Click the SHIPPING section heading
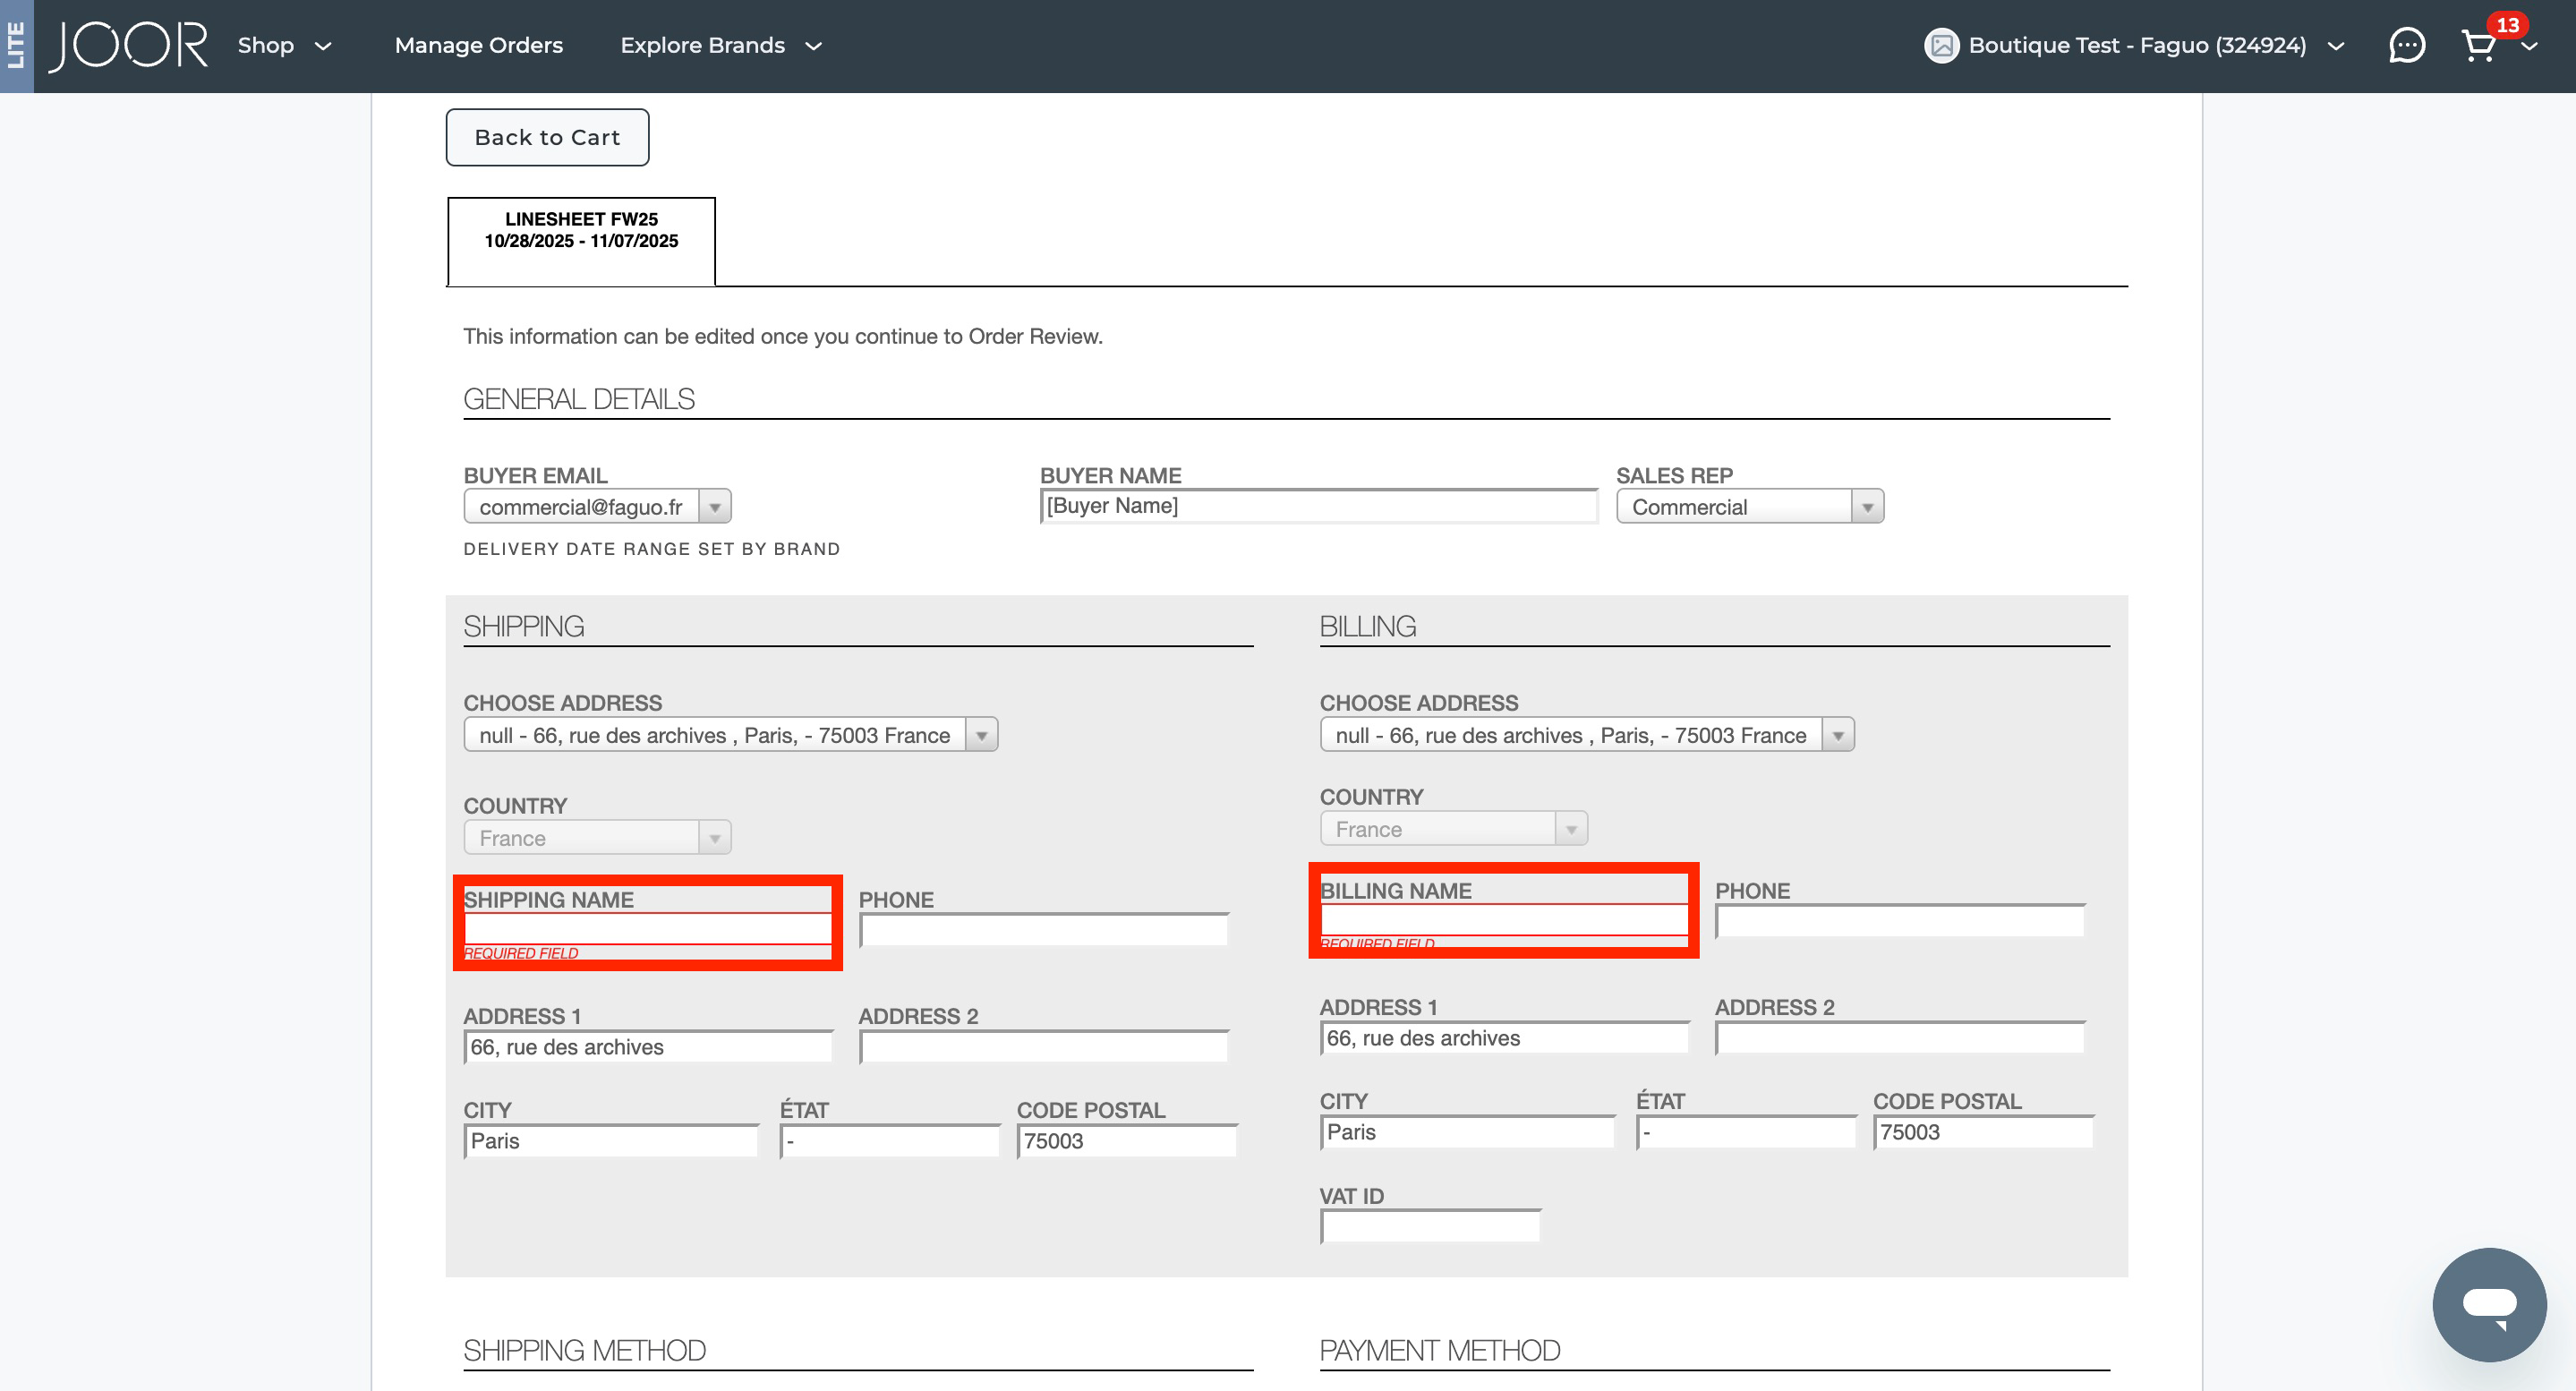The width and height of the screenshot is (2576, 1391). point(524,626)
